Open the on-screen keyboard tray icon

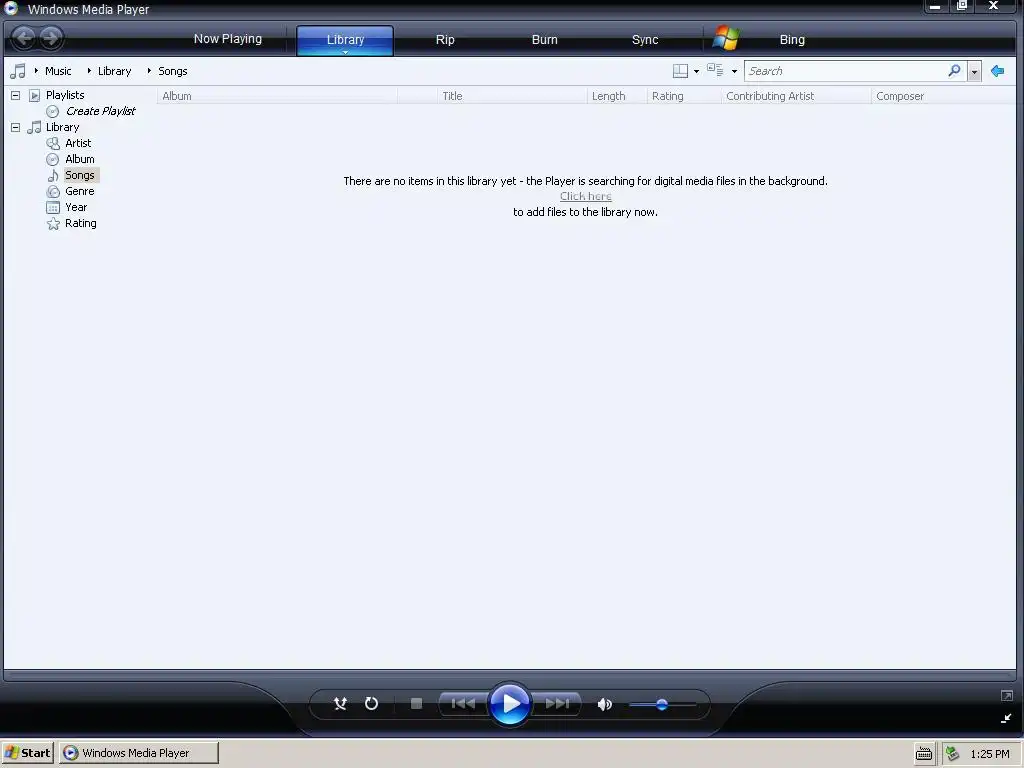(x=923, y=754)
